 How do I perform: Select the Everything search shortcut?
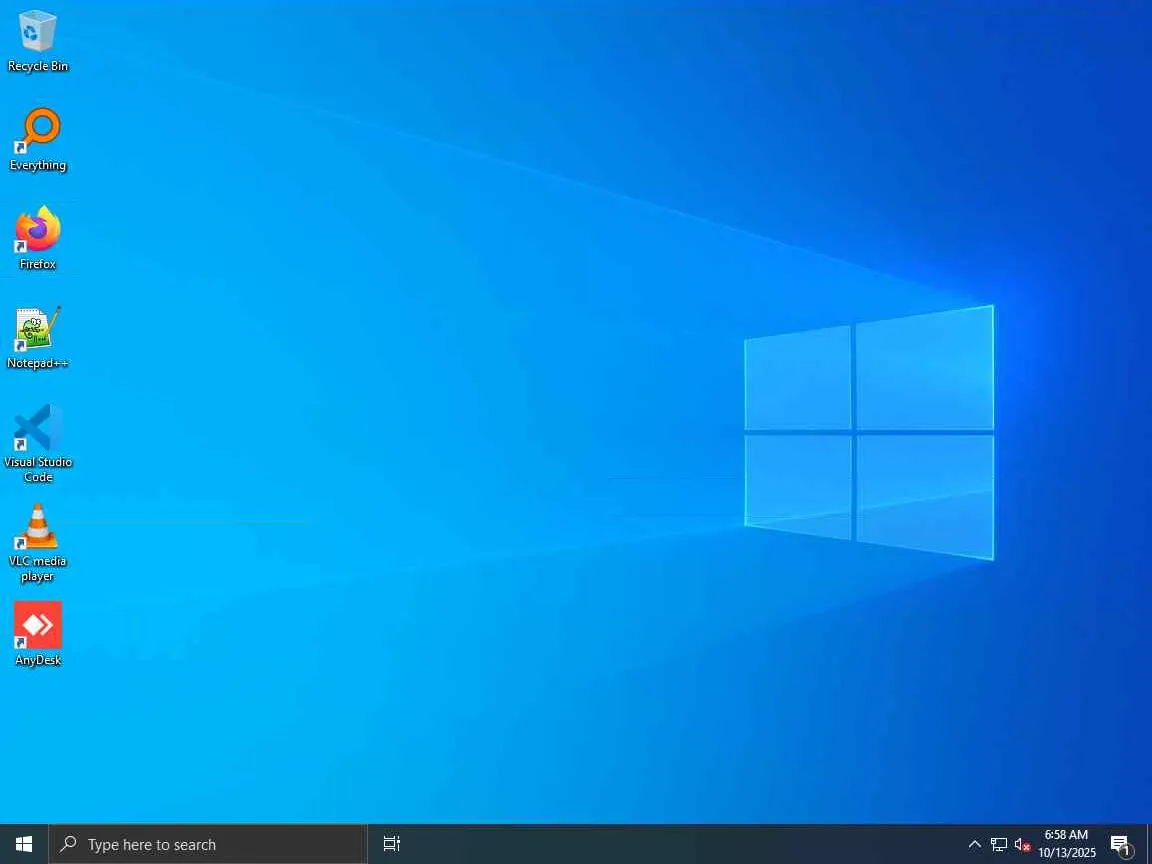tap(37, 140)
